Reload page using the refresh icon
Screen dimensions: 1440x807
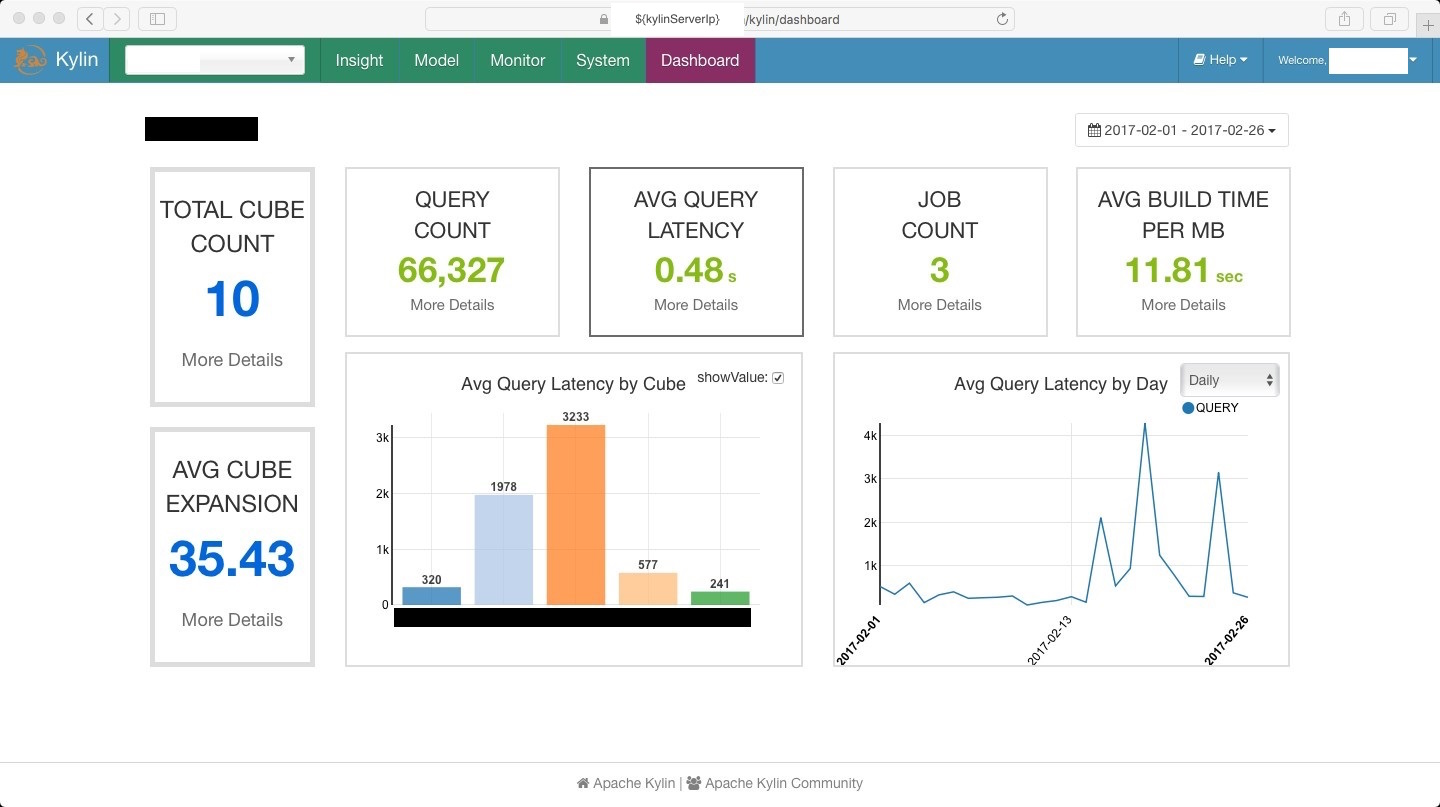point(1002,19)
